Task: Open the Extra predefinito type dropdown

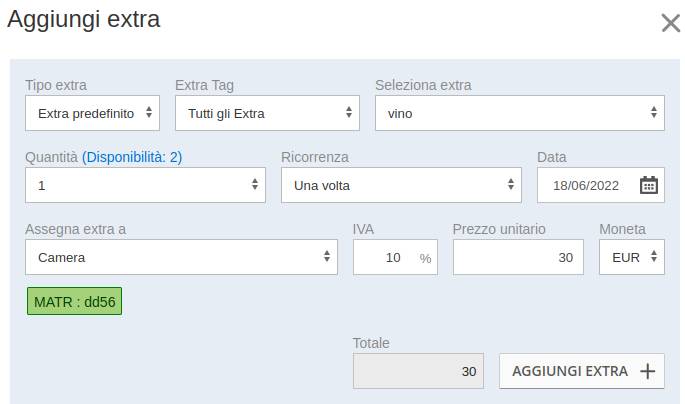Action: [92, 113]
